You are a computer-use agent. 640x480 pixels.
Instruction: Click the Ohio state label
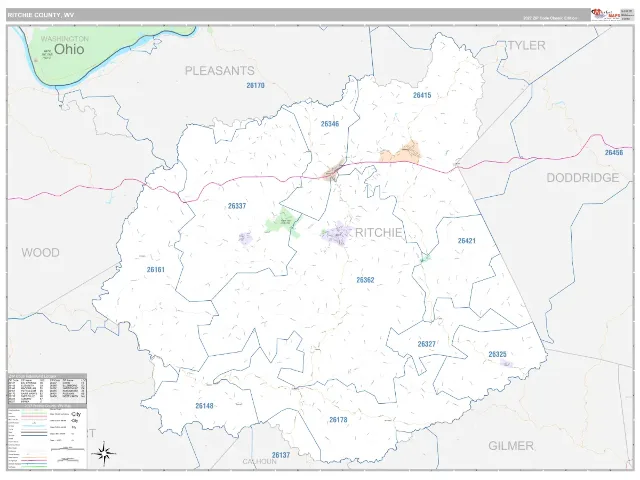click(x=69, y=49)
